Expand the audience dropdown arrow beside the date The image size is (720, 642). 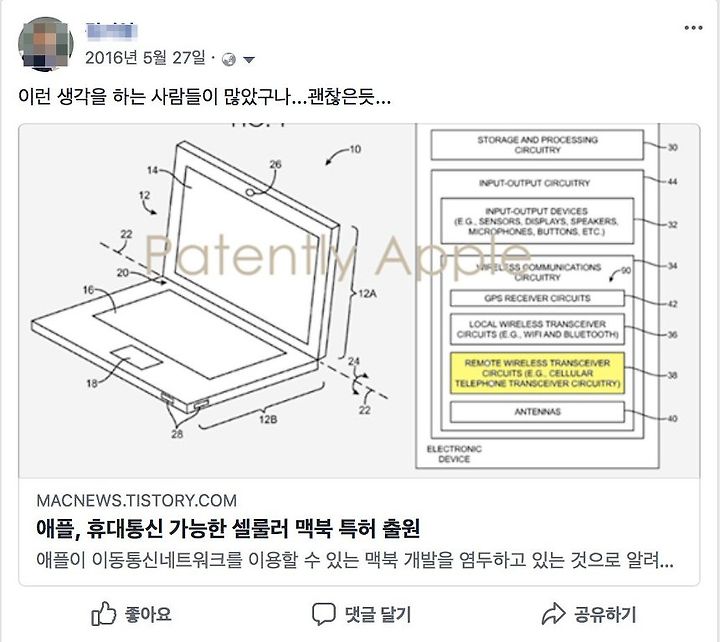pos(248,60)
